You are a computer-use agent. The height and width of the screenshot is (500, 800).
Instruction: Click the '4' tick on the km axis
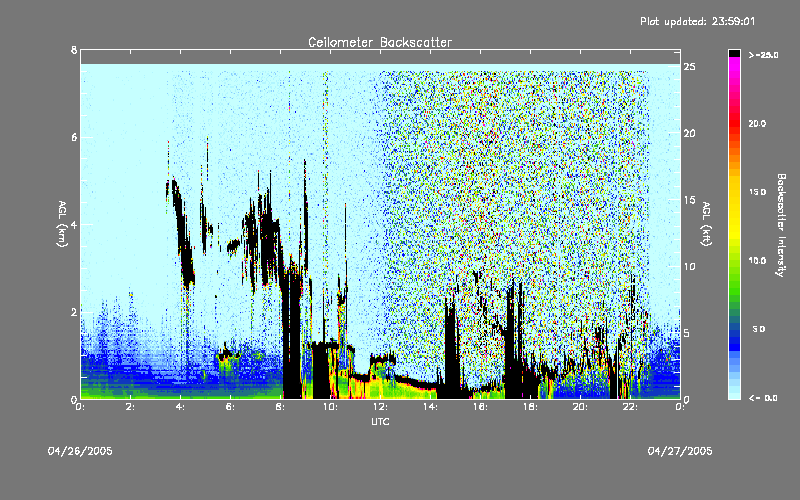(74, 224)
